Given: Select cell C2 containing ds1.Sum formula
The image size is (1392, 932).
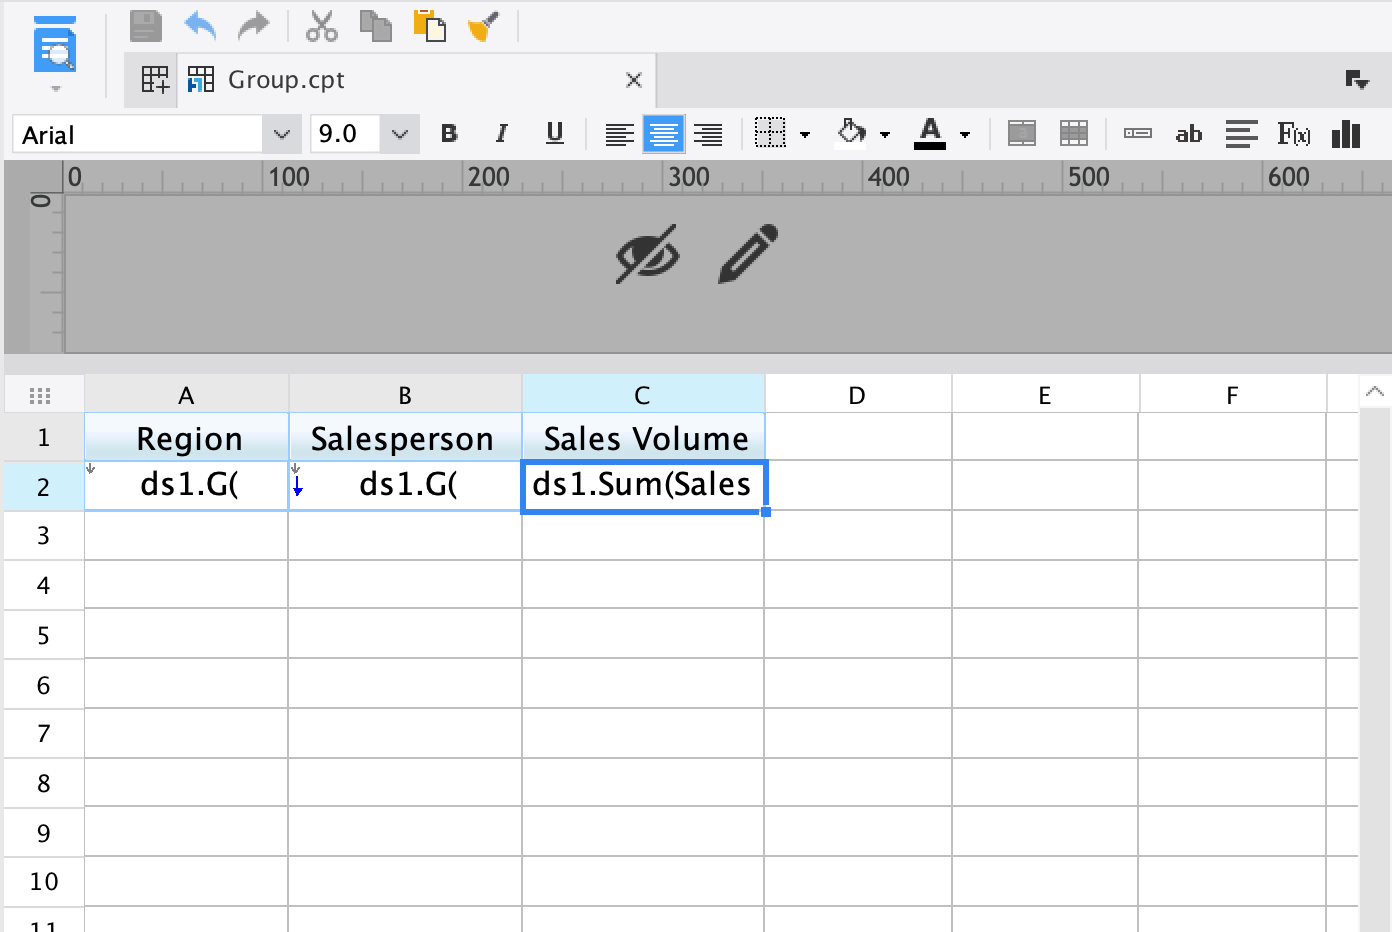Looking at the screenshot, I should [x=642, y=486].
